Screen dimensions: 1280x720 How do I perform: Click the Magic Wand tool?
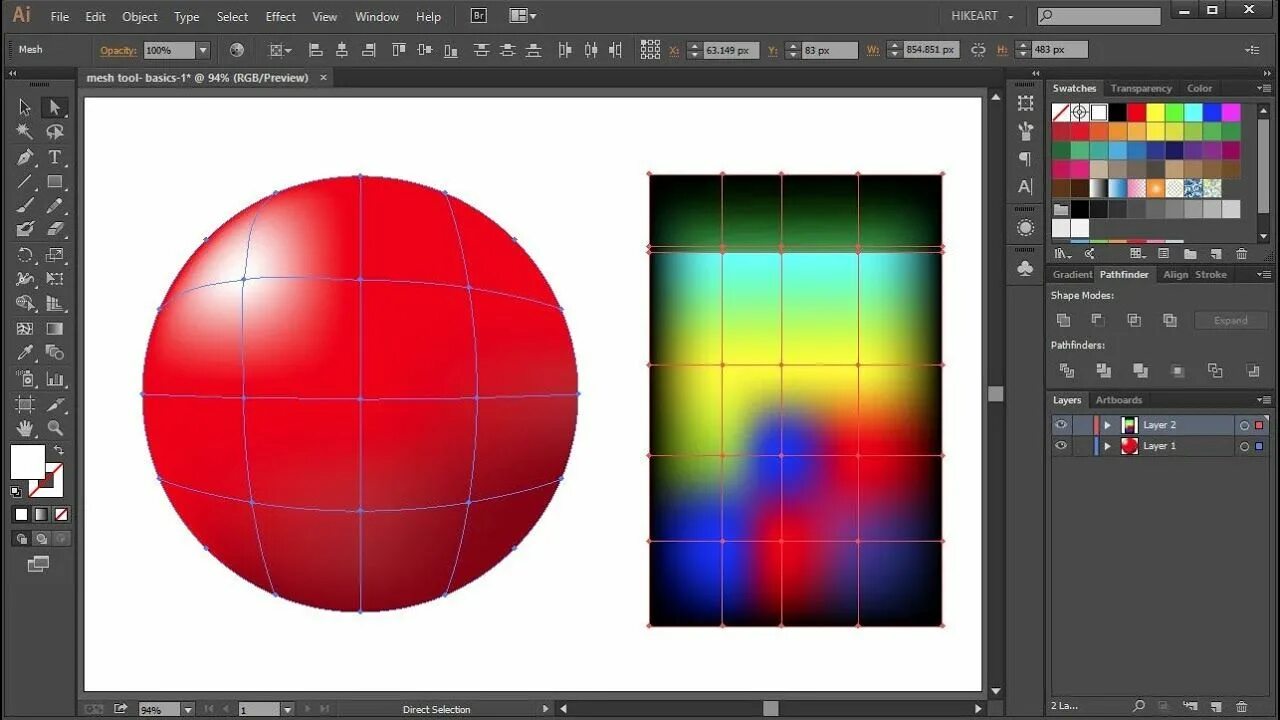tap(25, 132)
